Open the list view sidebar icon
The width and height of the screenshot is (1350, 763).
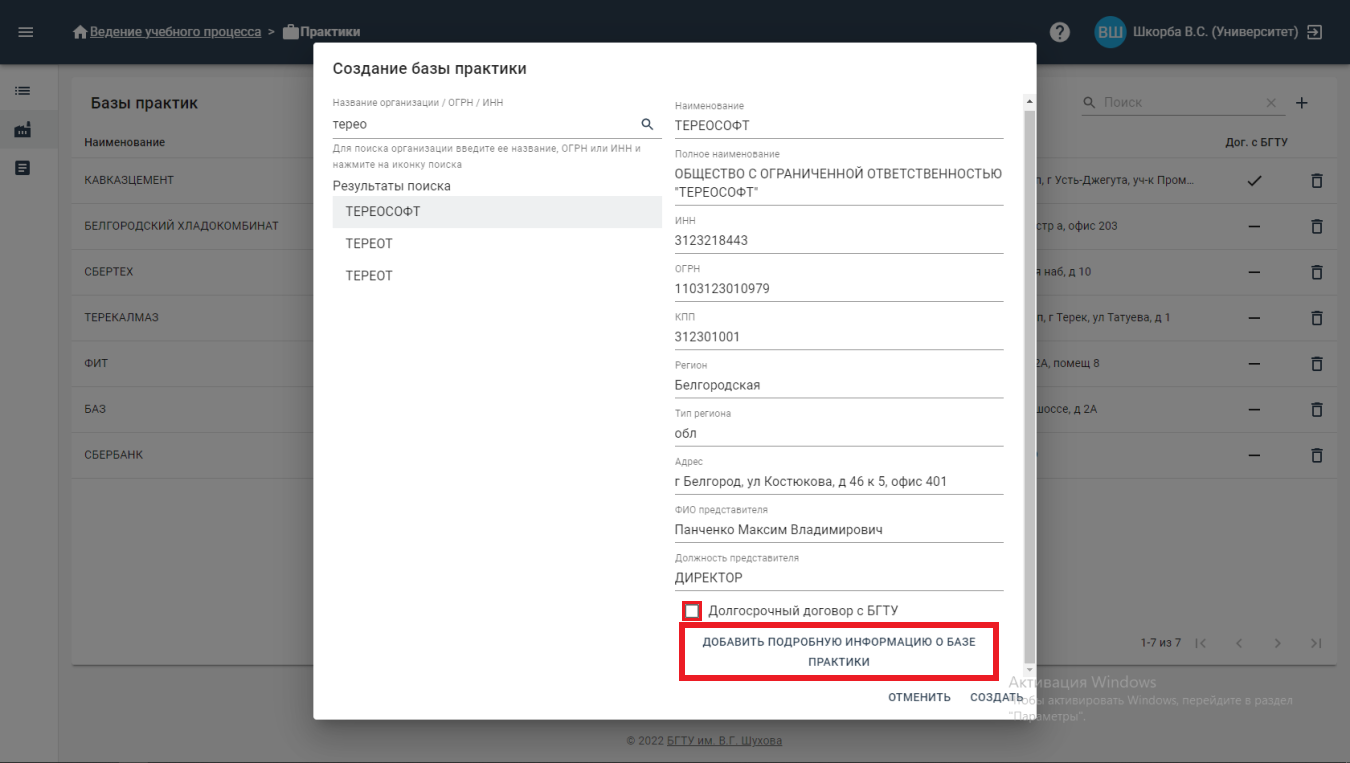point(22,90)
